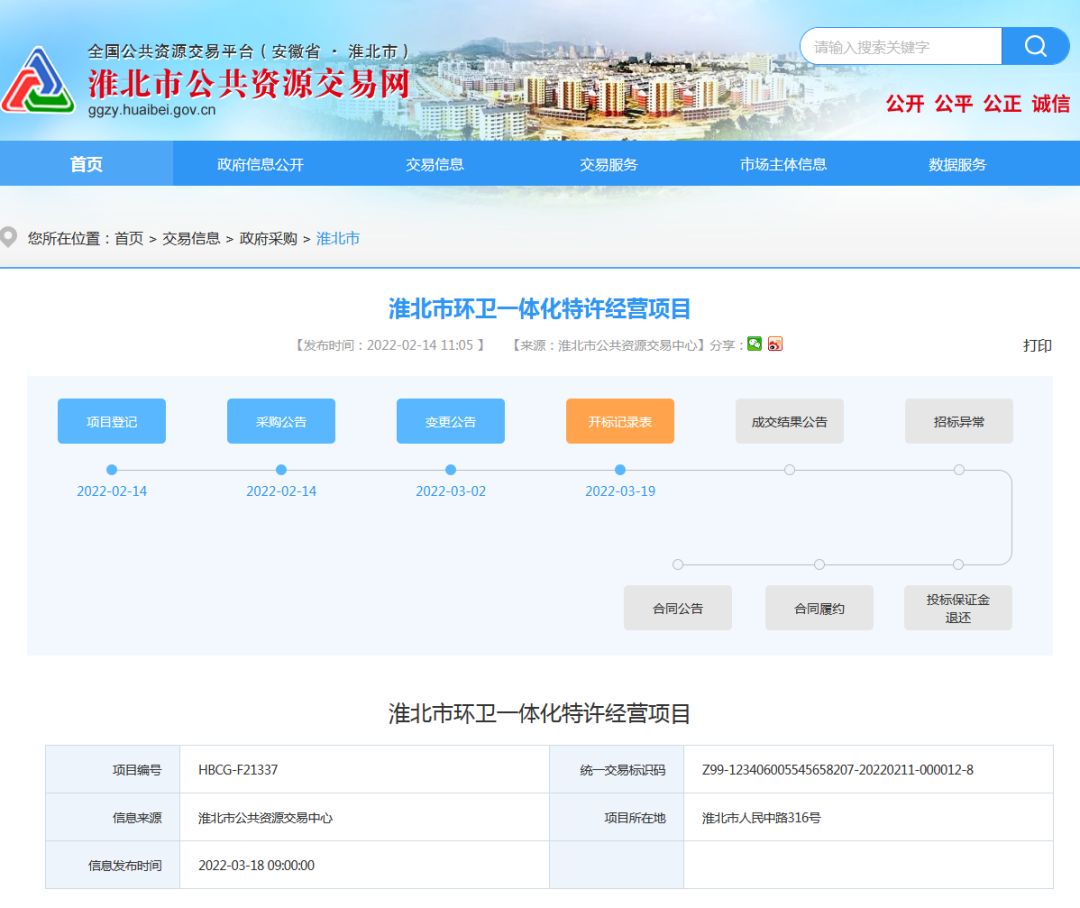Click the site logo emblem

point(37,82)
